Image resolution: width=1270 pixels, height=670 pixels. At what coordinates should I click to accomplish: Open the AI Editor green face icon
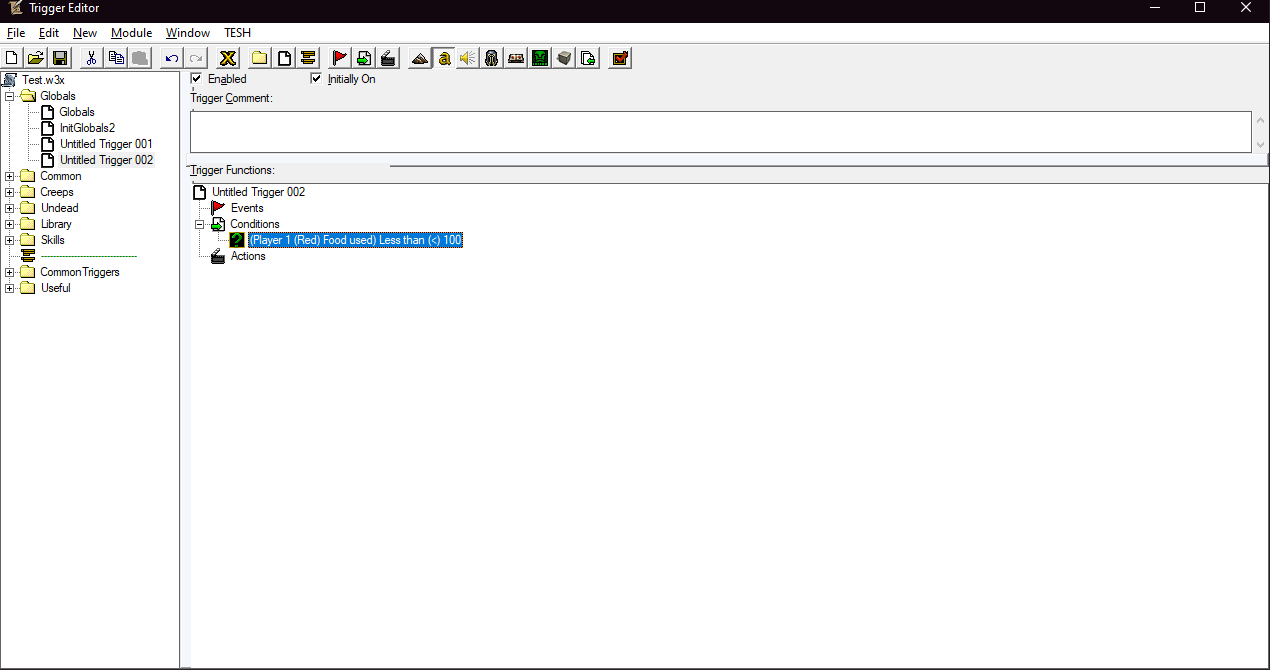pos(540,58)
